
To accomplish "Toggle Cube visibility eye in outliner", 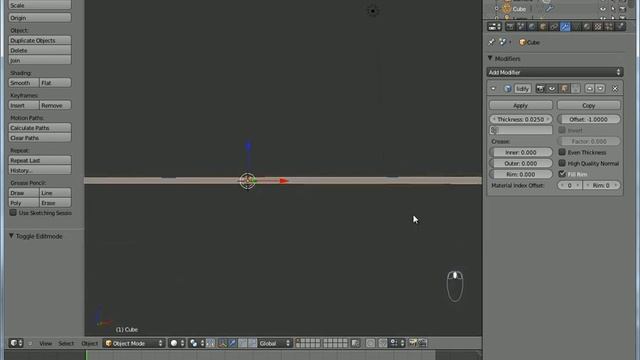I will [603, 9].
